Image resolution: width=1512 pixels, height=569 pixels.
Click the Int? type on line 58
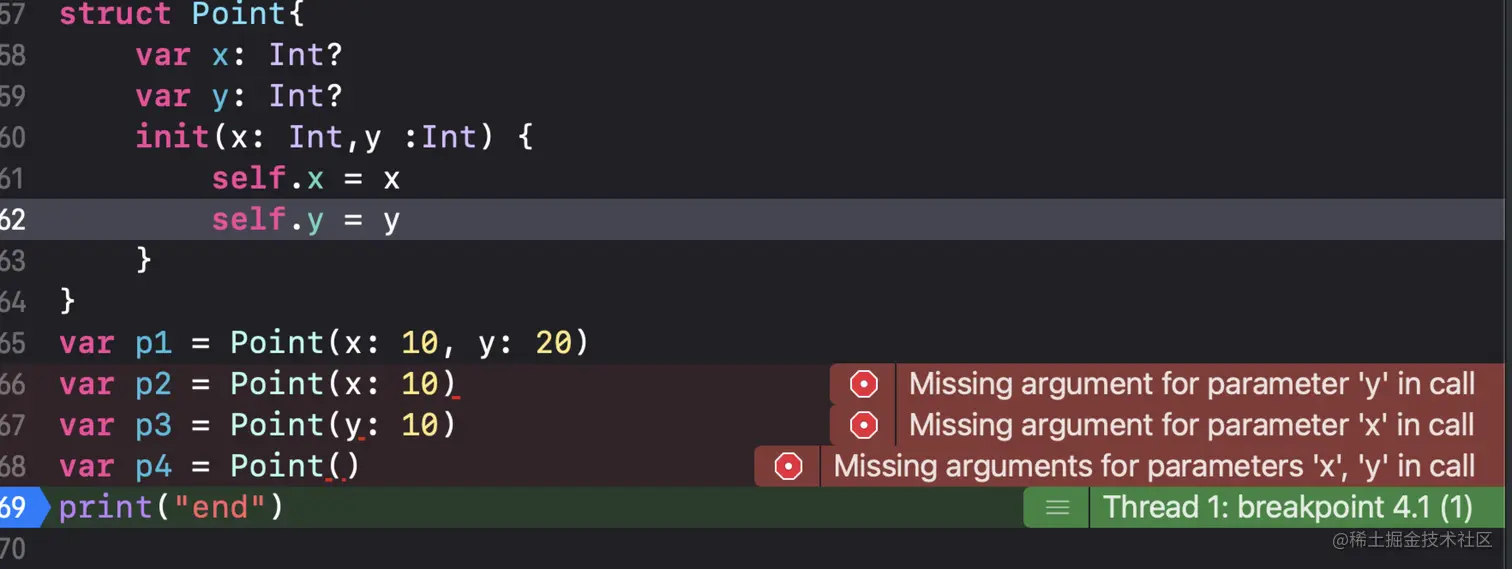(x=306, y=55)
